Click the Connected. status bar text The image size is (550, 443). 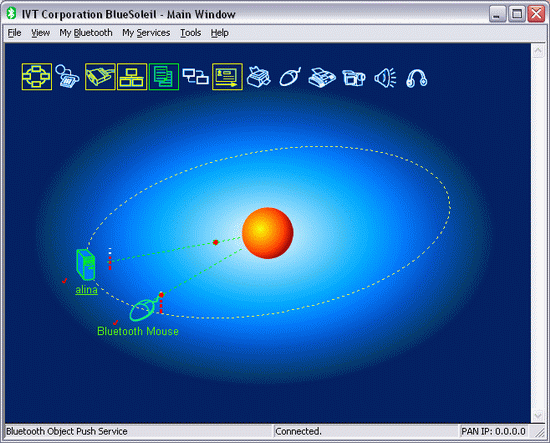[298, 431]
